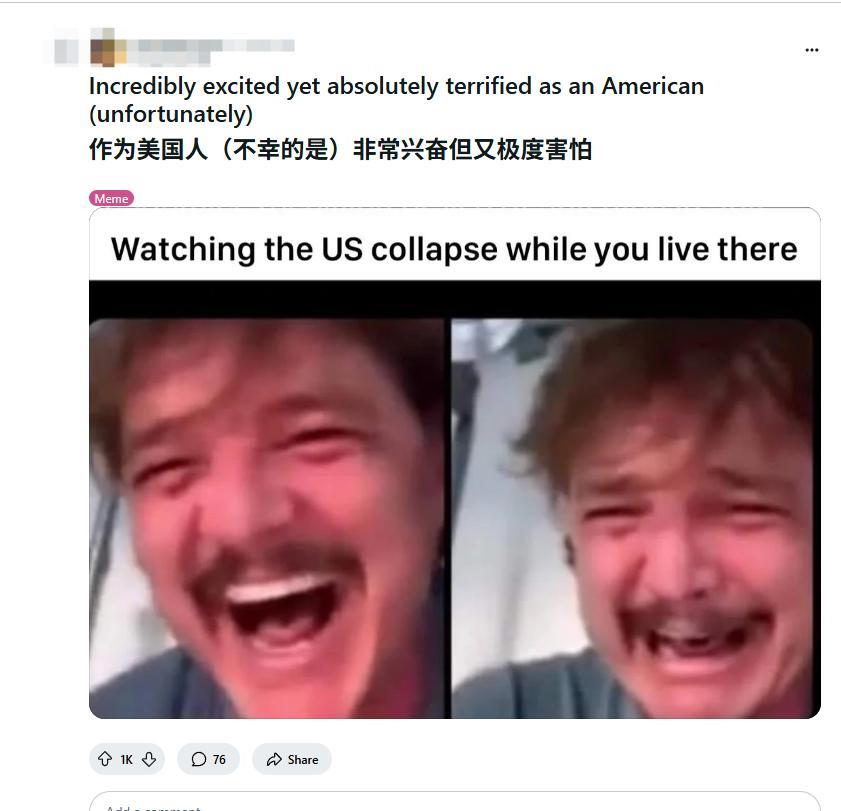The height and width of the screenshot is (811, 841).
Task: Upvote the post with the up arrow
Action: (x=105, y=759)
